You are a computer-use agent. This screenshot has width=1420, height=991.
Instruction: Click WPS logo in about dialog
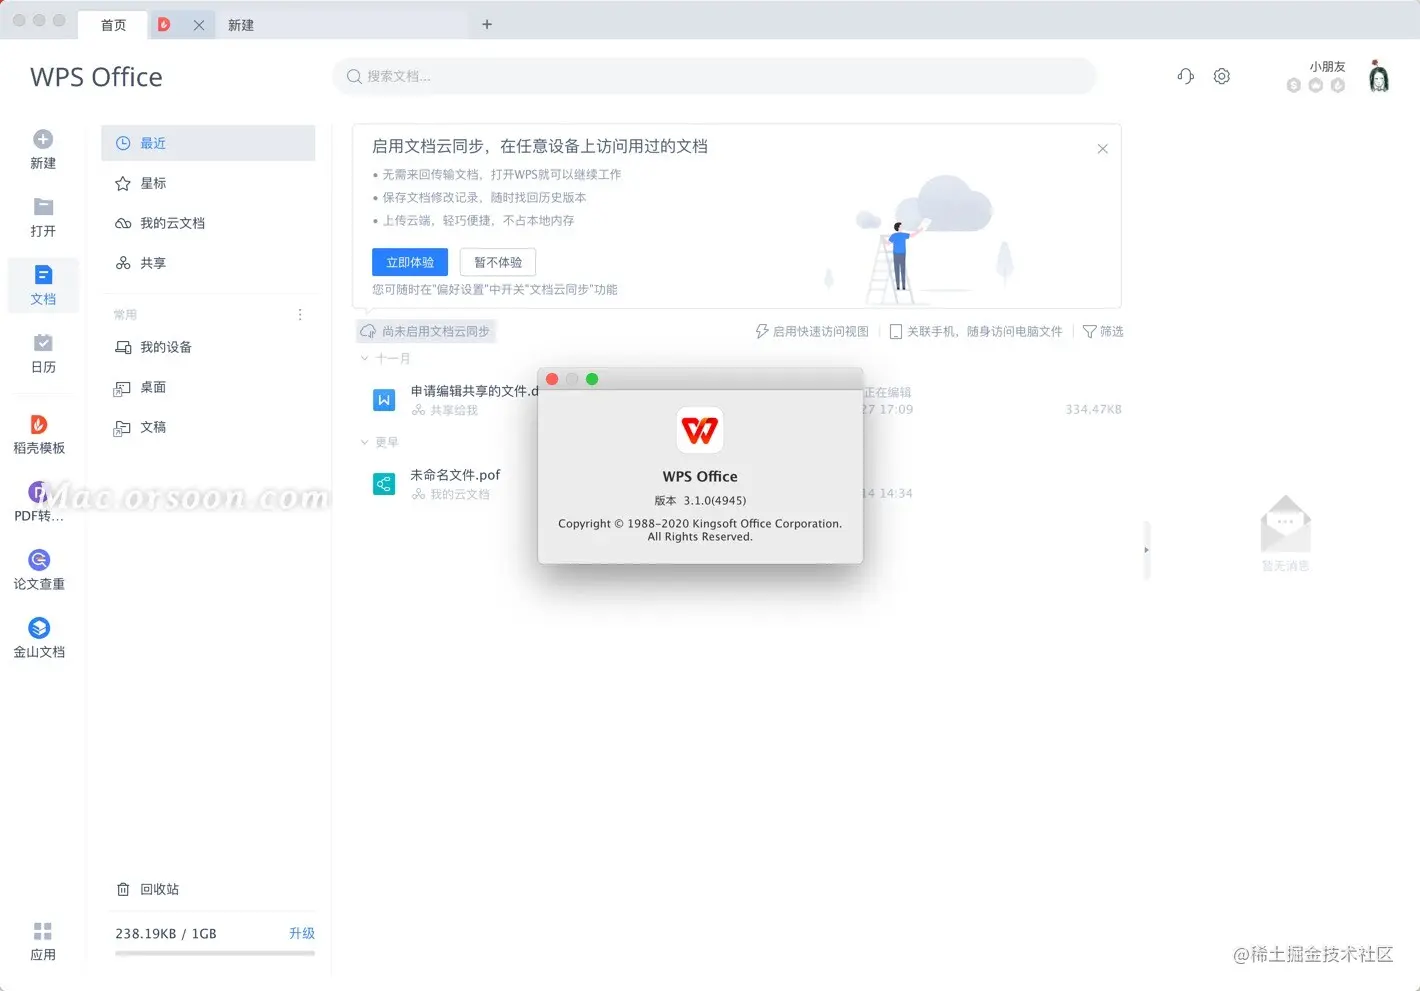pos(700,431)
